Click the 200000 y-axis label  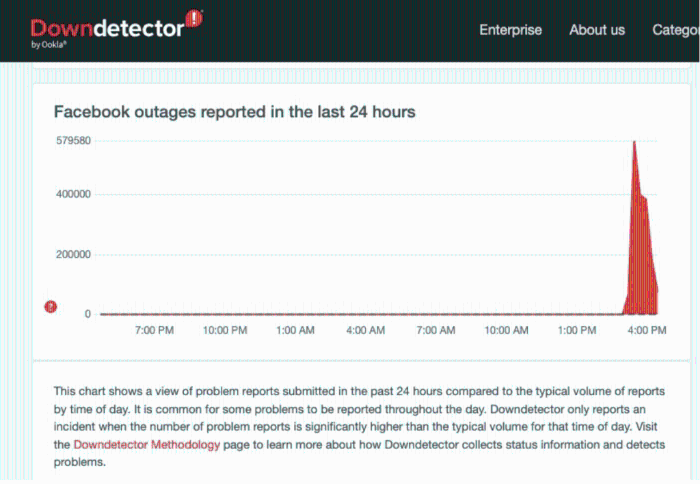click(74, 254)
